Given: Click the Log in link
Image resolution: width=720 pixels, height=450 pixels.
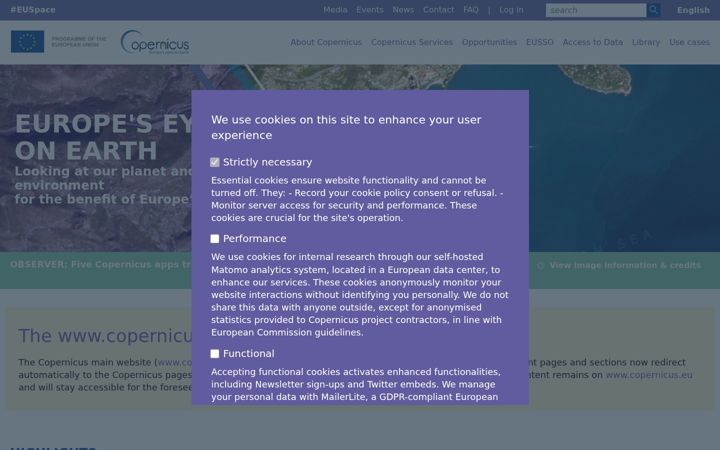Looking at the screenshot, I should click(511, 10).
